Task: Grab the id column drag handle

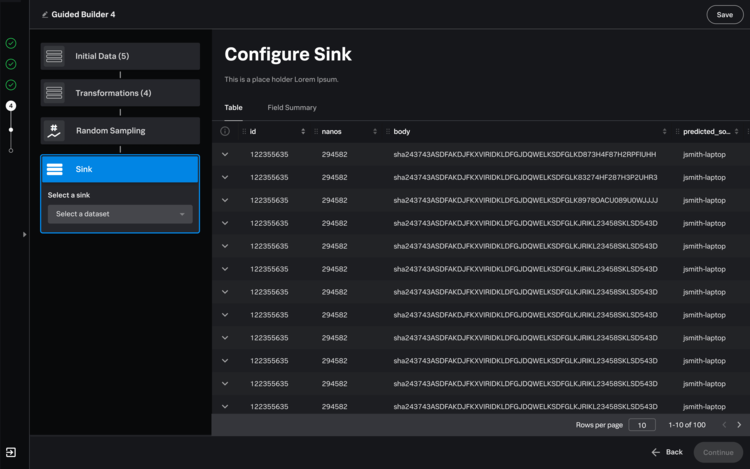Action: pos(244,131)
